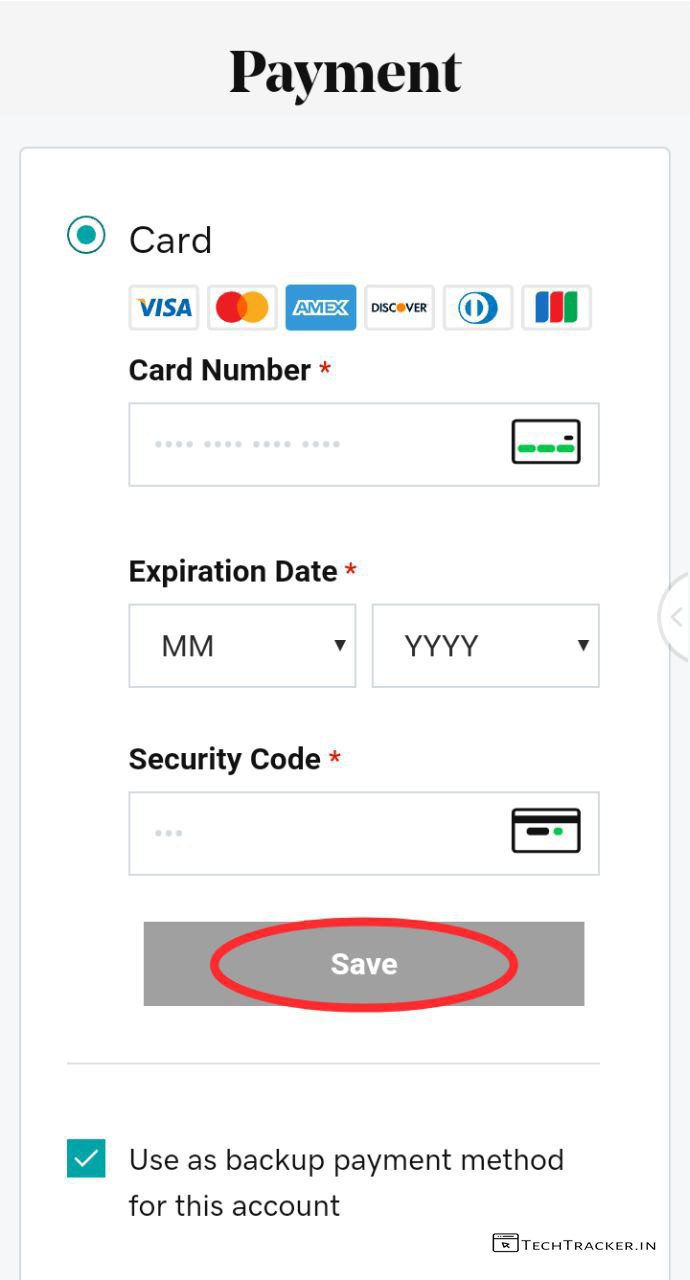Click the Mastercard logo icon
This screenshot has width=690, height=1280.
[242, 308]
